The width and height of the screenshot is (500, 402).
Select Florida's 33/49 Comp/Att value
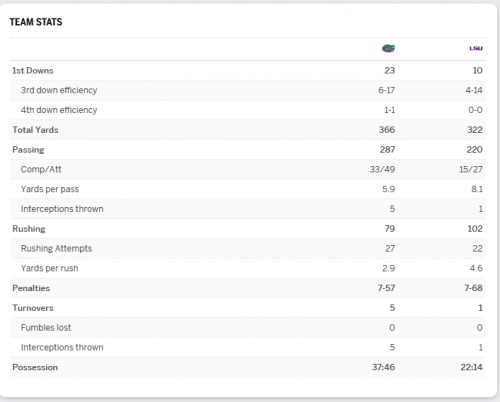pyautogui.click(x=382, y=169)
